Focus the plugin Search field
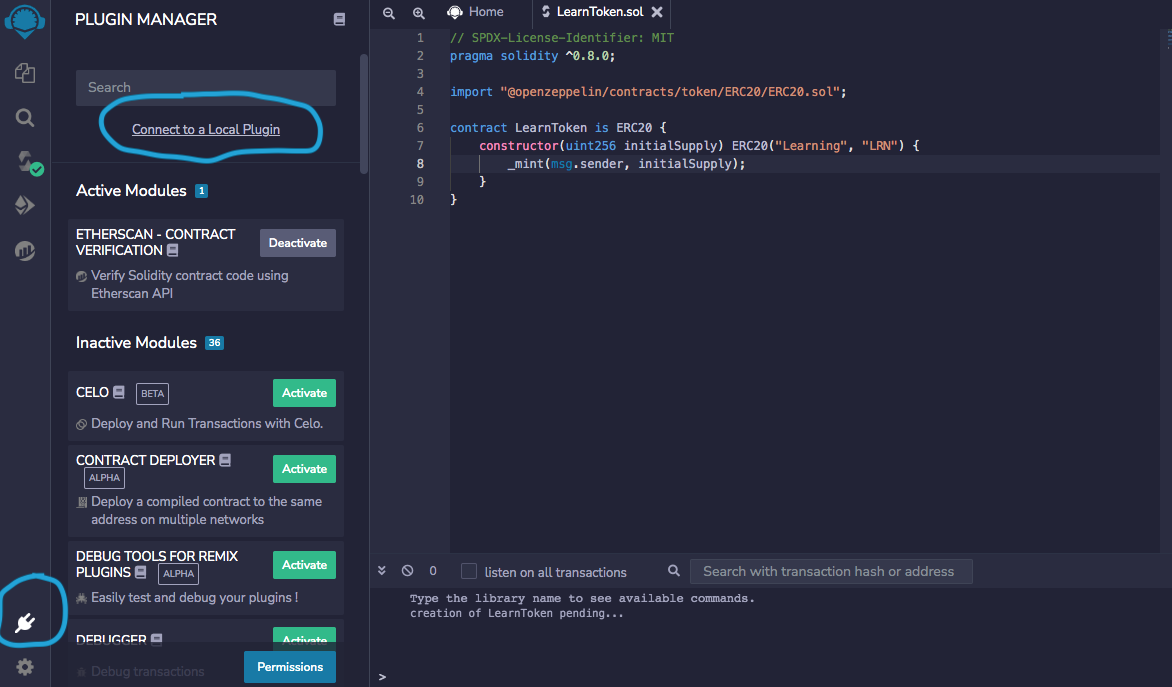The width and height of the screenshot is (1172, 687). [x=206, y=87]
